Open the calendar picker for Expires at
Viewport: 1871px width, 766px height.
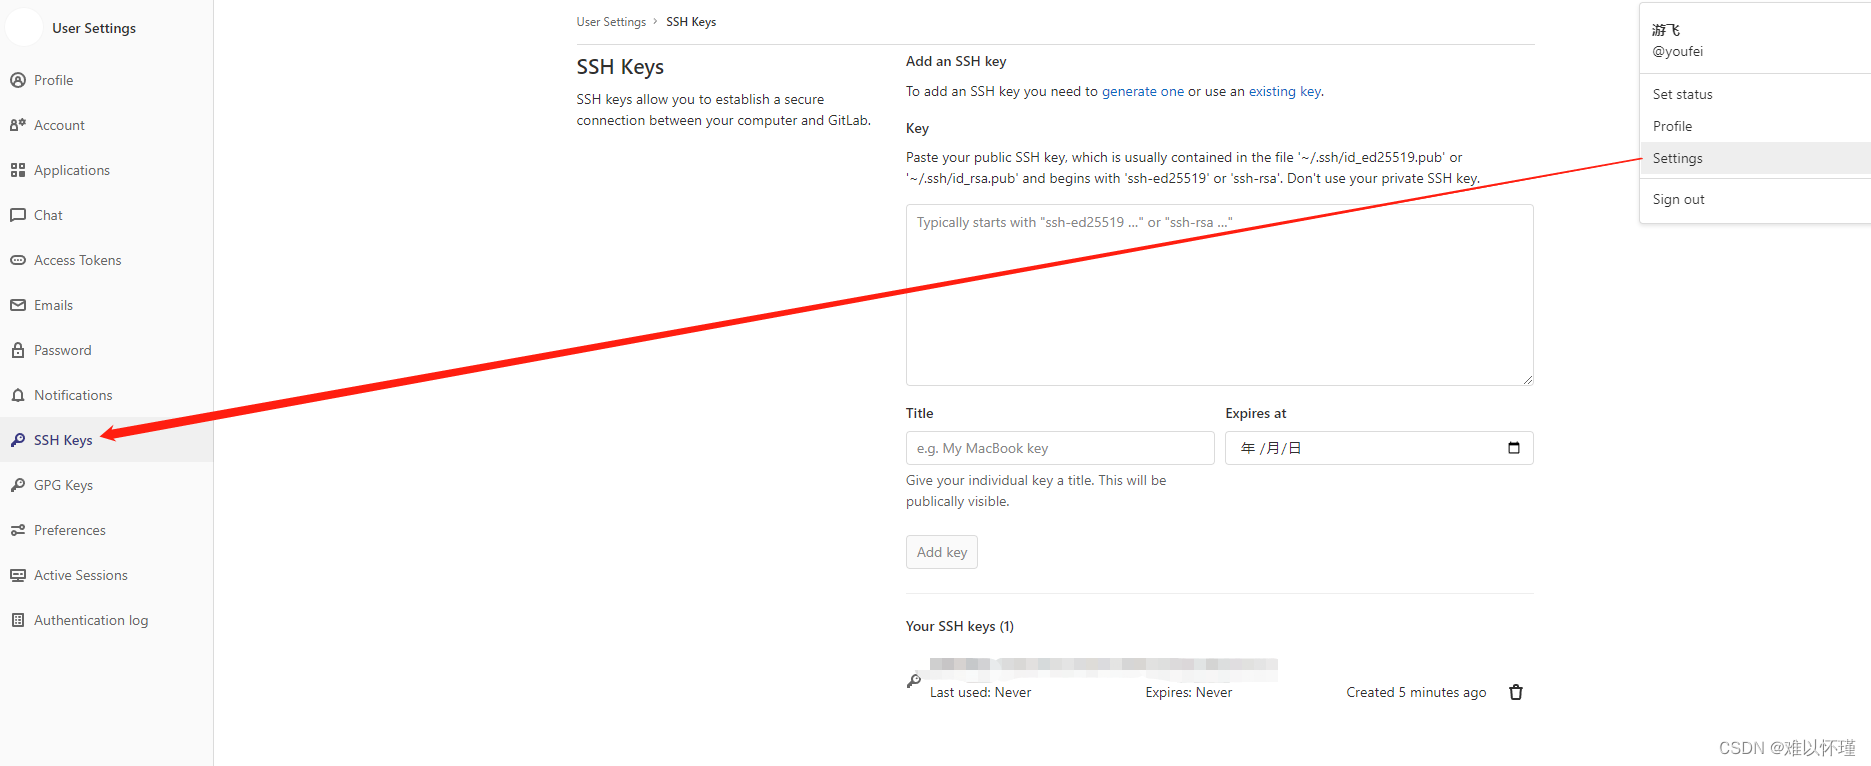[1514, 448]
